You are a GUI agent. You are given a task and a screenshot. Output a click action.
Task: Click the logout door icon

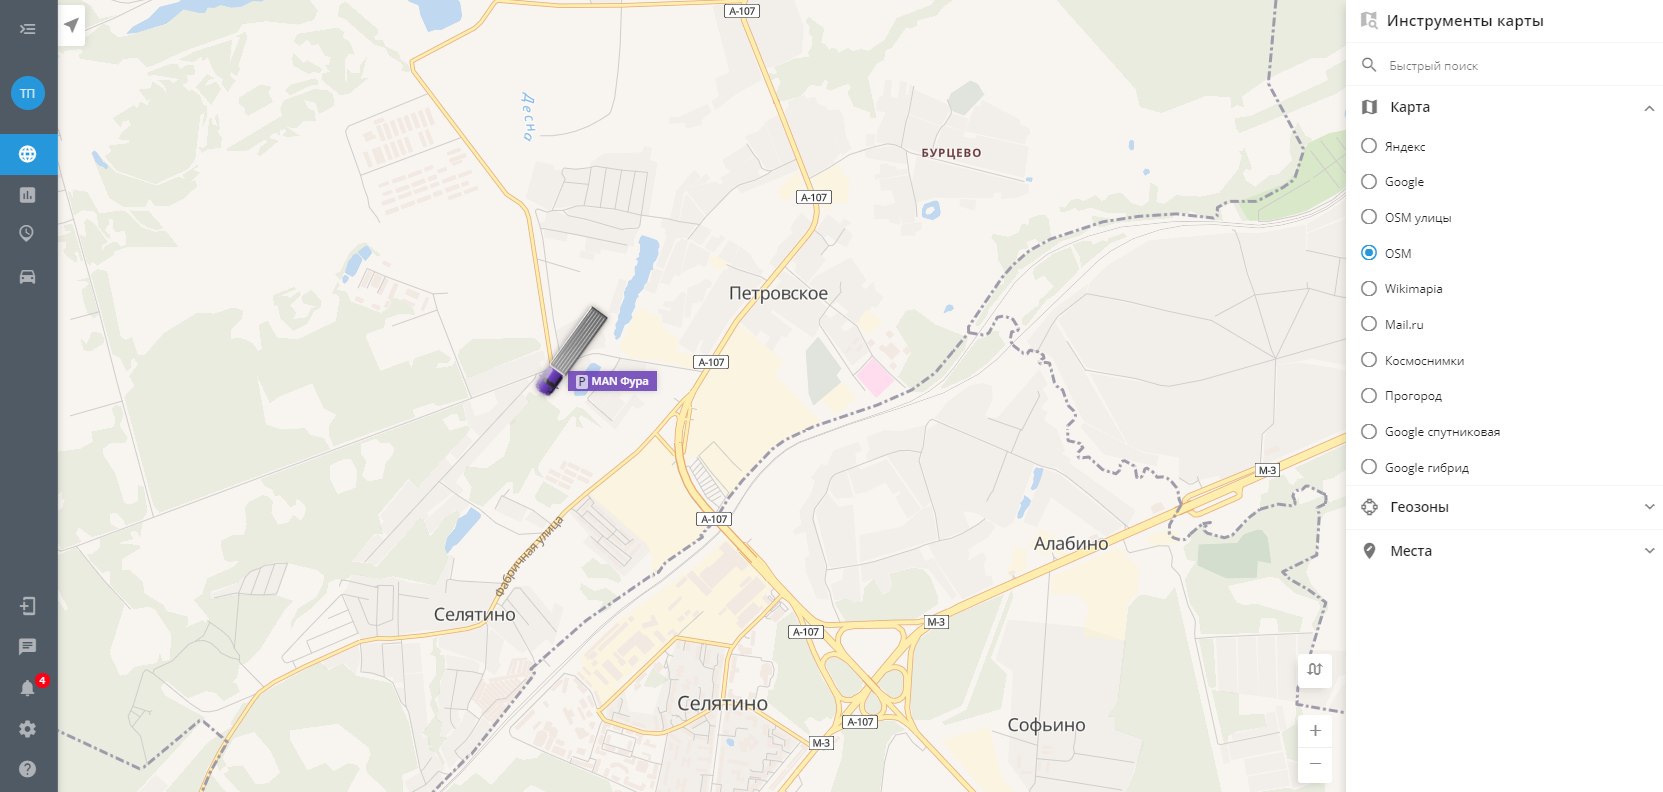28,606
